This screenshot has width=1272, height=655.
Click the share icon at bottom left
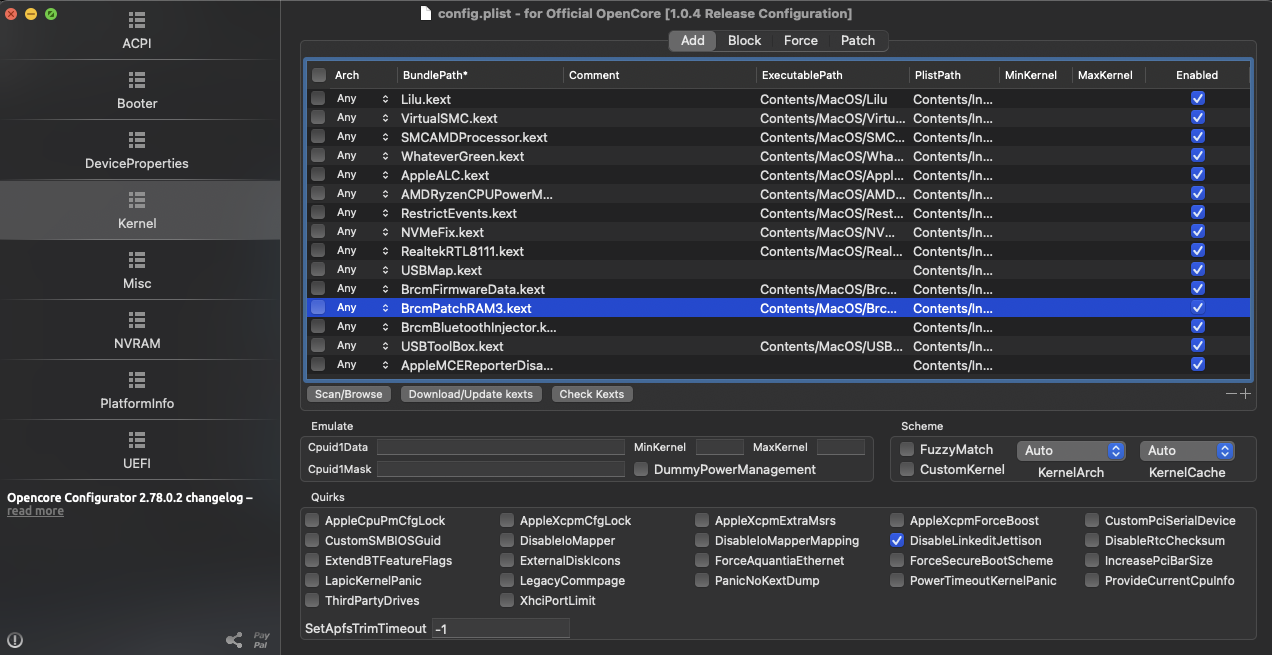click(234, 640)
